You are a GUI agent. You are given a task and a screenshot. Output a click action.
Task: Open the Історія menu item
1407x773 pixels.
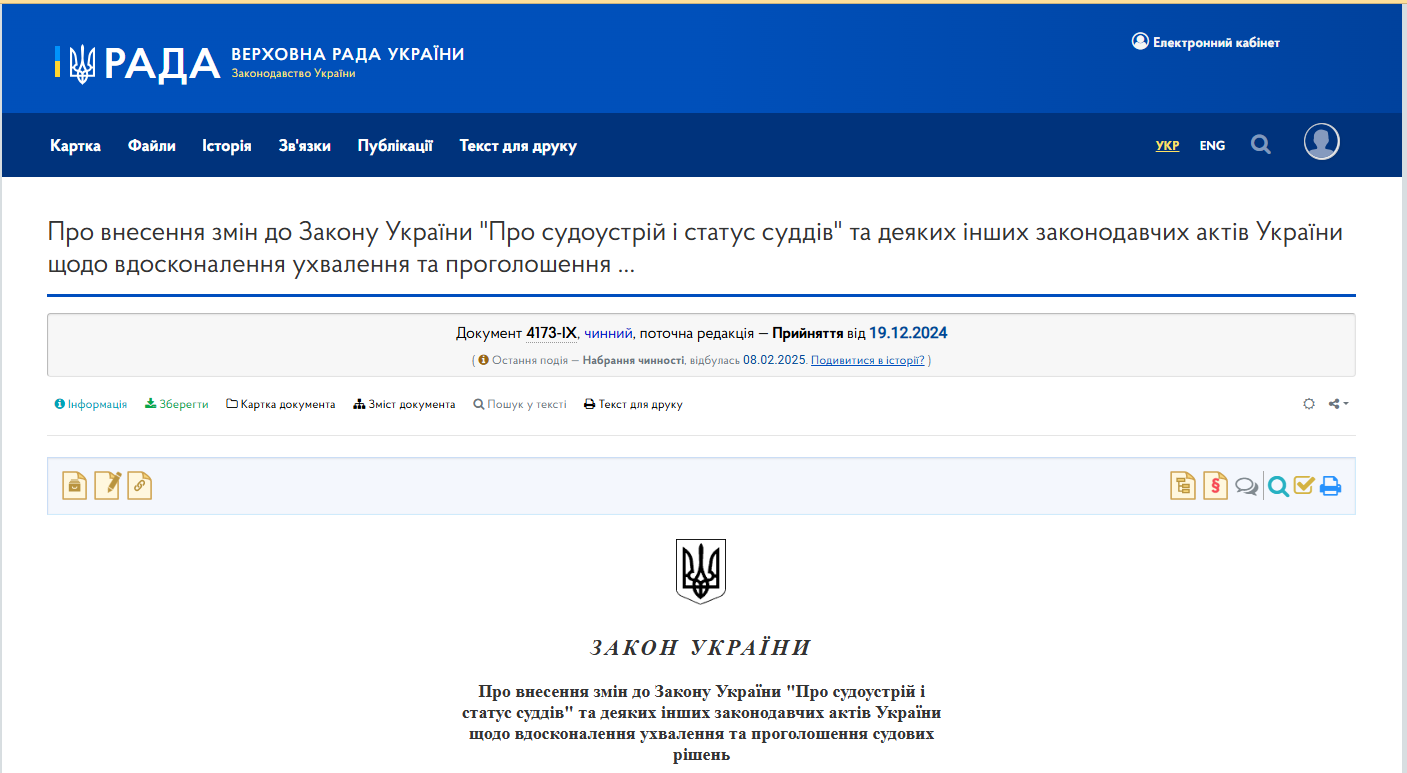tap(227, 145)
